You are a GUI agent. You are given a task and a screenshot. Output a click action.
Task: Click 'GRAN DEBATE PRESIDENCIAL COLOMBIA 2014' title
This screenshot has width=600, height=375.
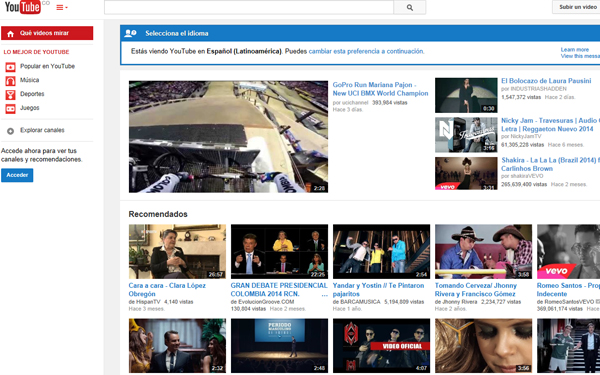point(279,290)
